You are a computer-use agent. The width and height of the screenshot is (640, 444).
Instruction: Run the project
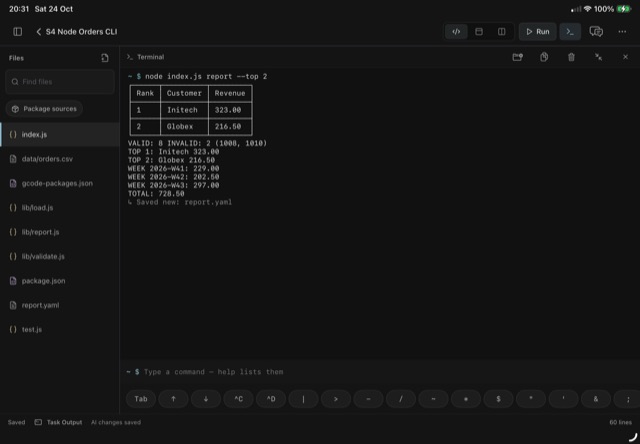click(537, 31)
